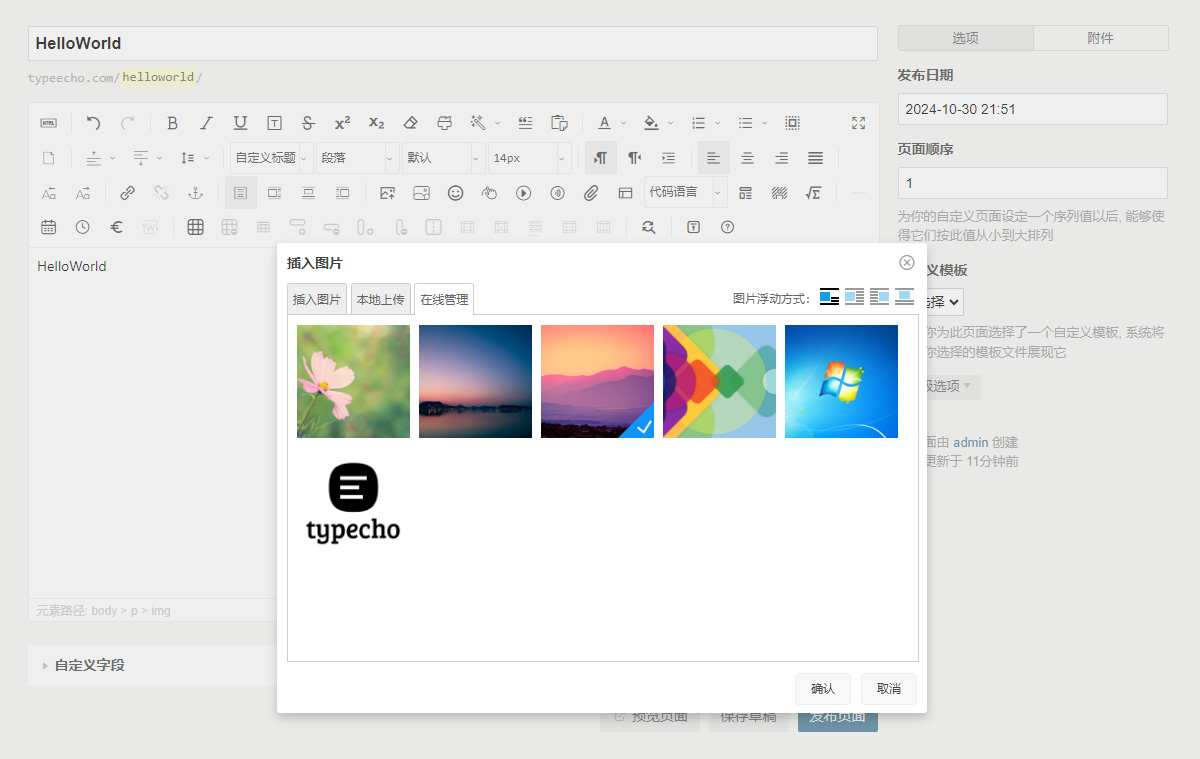Clear formatting with the eraser icon
The width and height of the screenshot is (1200, 759).
pos(410,123)
